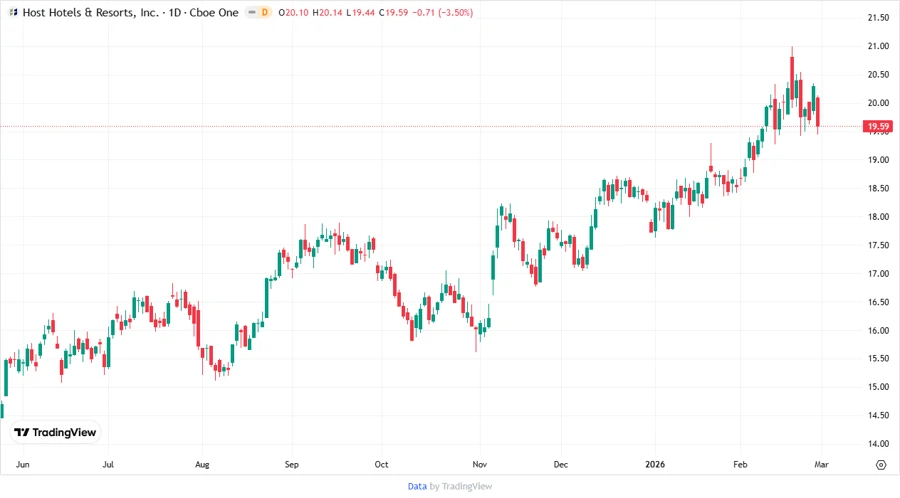
Task: Click the 'Sep' time axis label
Action: point(292,464)
